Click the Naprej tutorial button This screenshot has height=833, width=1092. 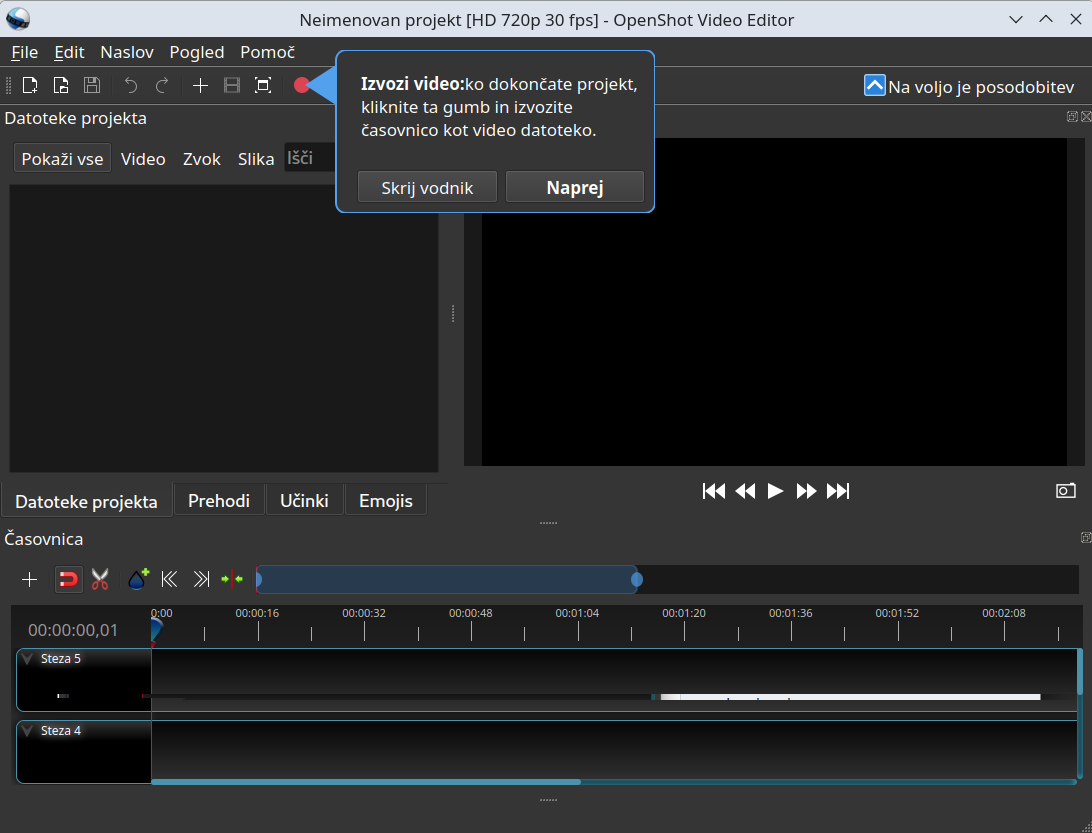(x=575, y=187)
